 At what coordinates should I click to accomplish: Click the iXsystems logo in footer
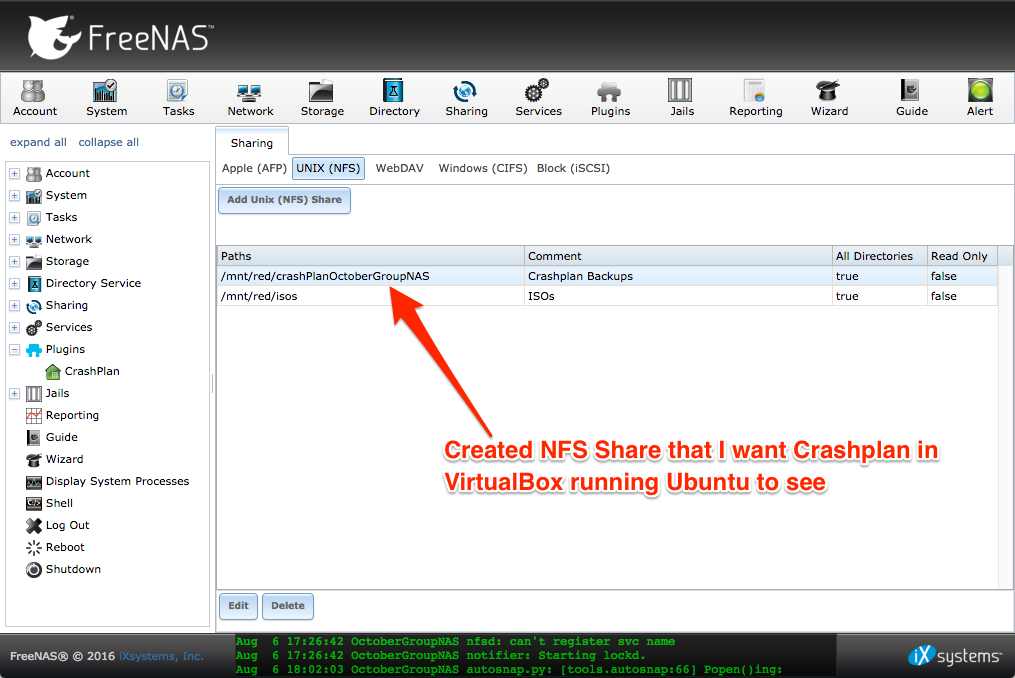tap(955, 656)
